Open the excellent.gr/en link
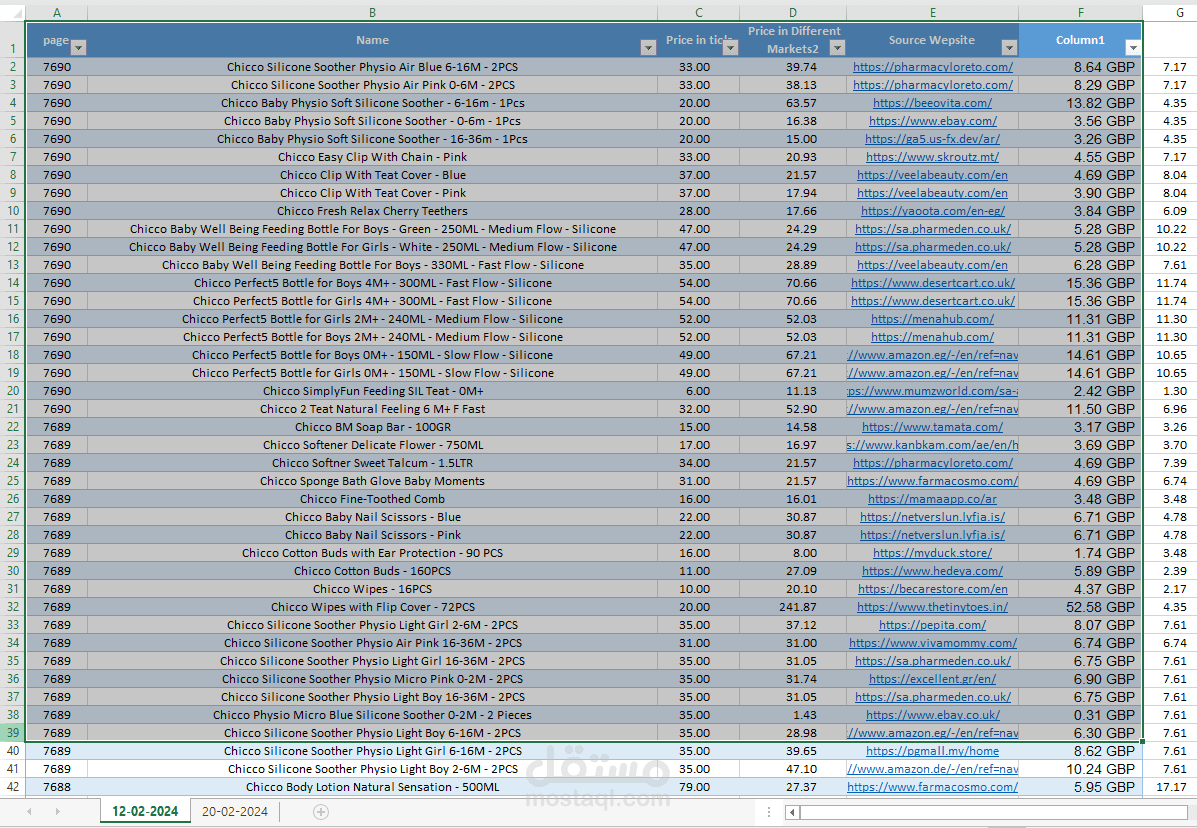The image size is (1197, 828). (933, 679)
